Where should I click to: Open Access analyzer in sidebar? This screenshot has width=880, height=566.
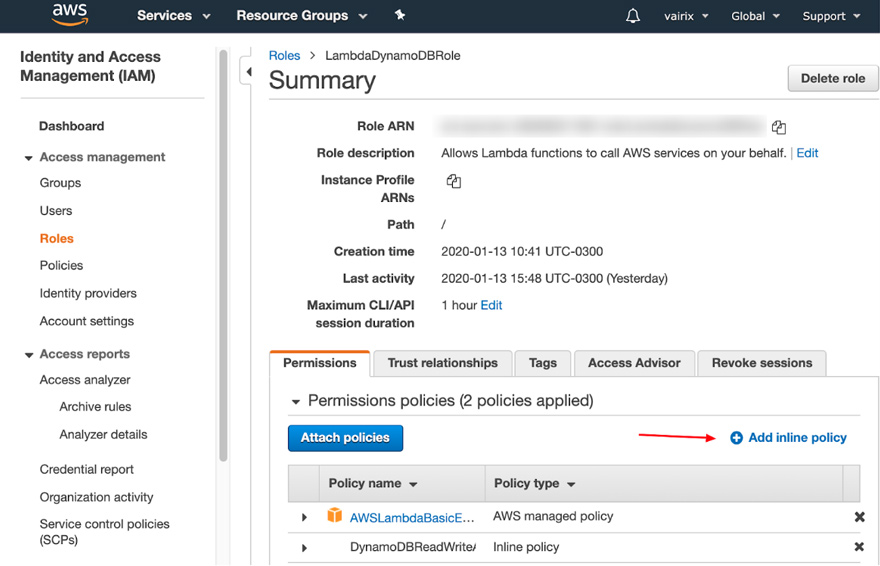coord(85,380)
